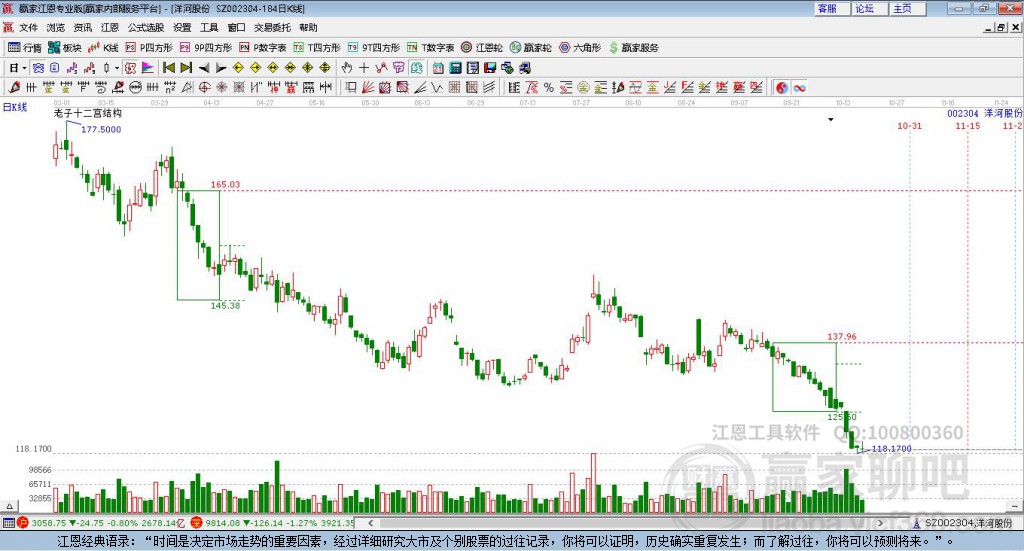Open the 赢家轮 wheel tool
Image resolution: width=1024 pixels, height=551 pixels.
[530, 48]
